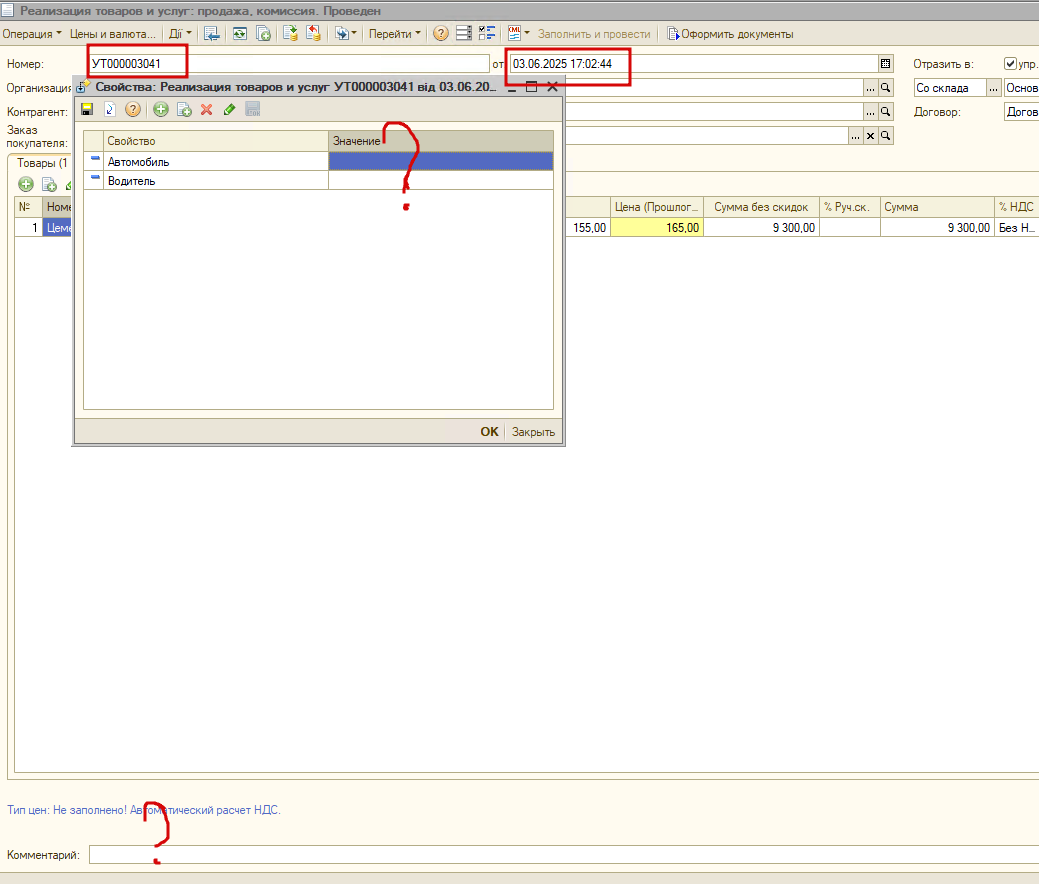Open ellipsis next to Со склада field

click(x=993, y=87)
